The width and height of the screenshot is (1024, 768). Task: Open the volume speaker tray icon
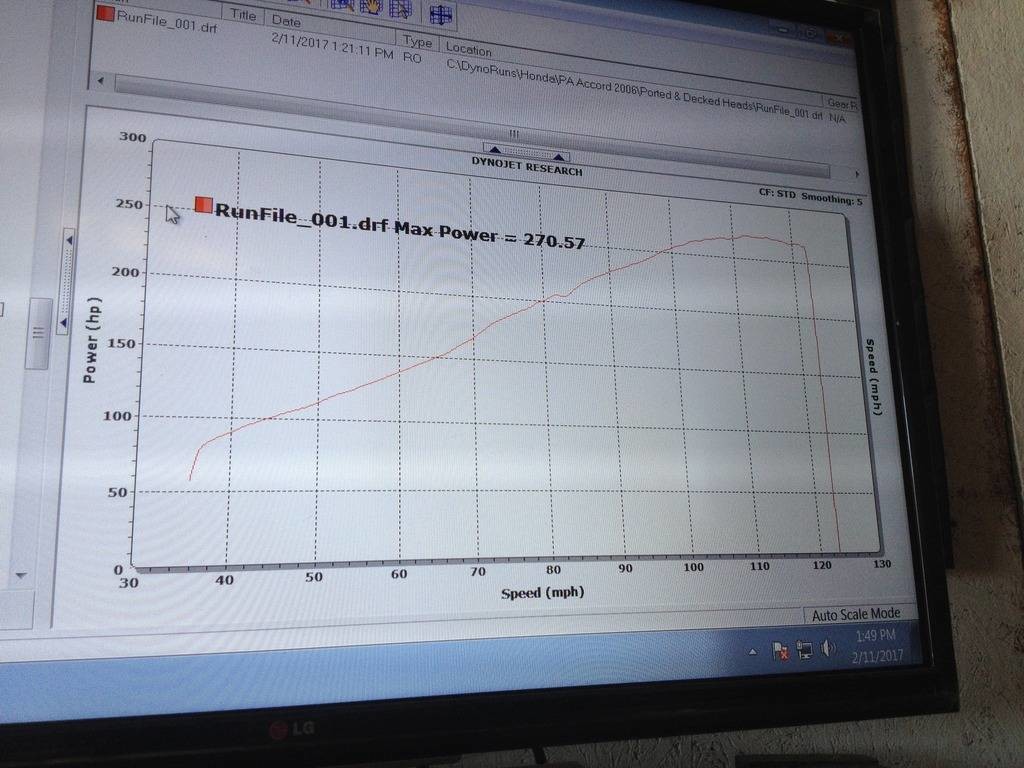tap(828, 648)
